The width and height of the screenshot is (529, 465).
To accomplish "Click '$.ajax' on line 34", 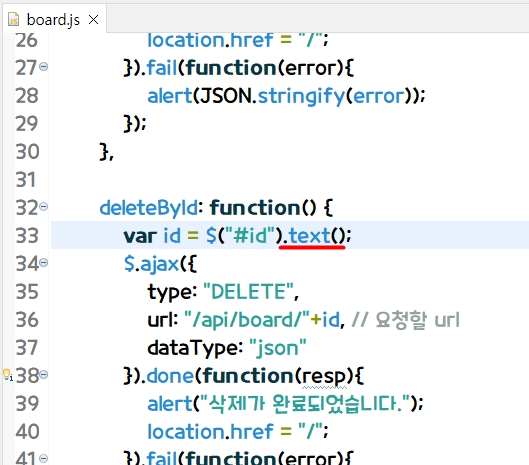I will [151, 264].
